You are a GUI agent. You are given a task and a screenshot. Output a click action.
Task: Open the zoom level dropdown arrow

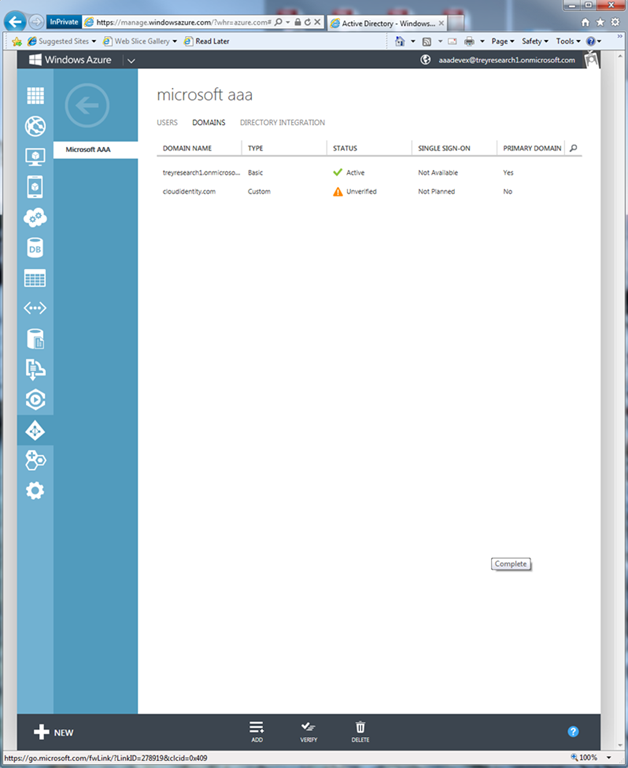pyautogui.click(x=609, y=757)
